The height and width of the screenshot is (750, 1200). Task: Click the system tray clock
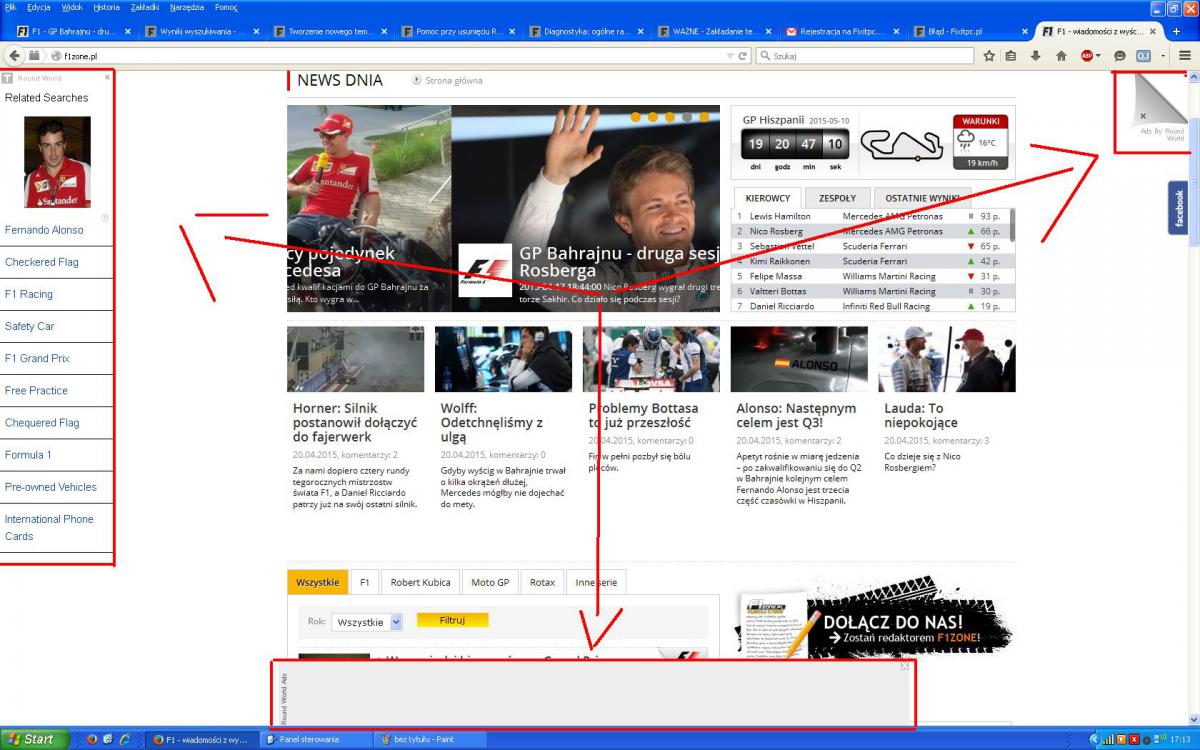tap(1181, 739)
